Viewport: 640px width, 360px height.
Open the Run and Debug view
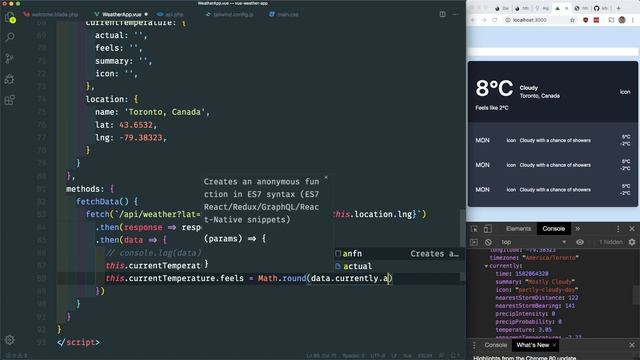pyautogui.click(x=10, y=79)
